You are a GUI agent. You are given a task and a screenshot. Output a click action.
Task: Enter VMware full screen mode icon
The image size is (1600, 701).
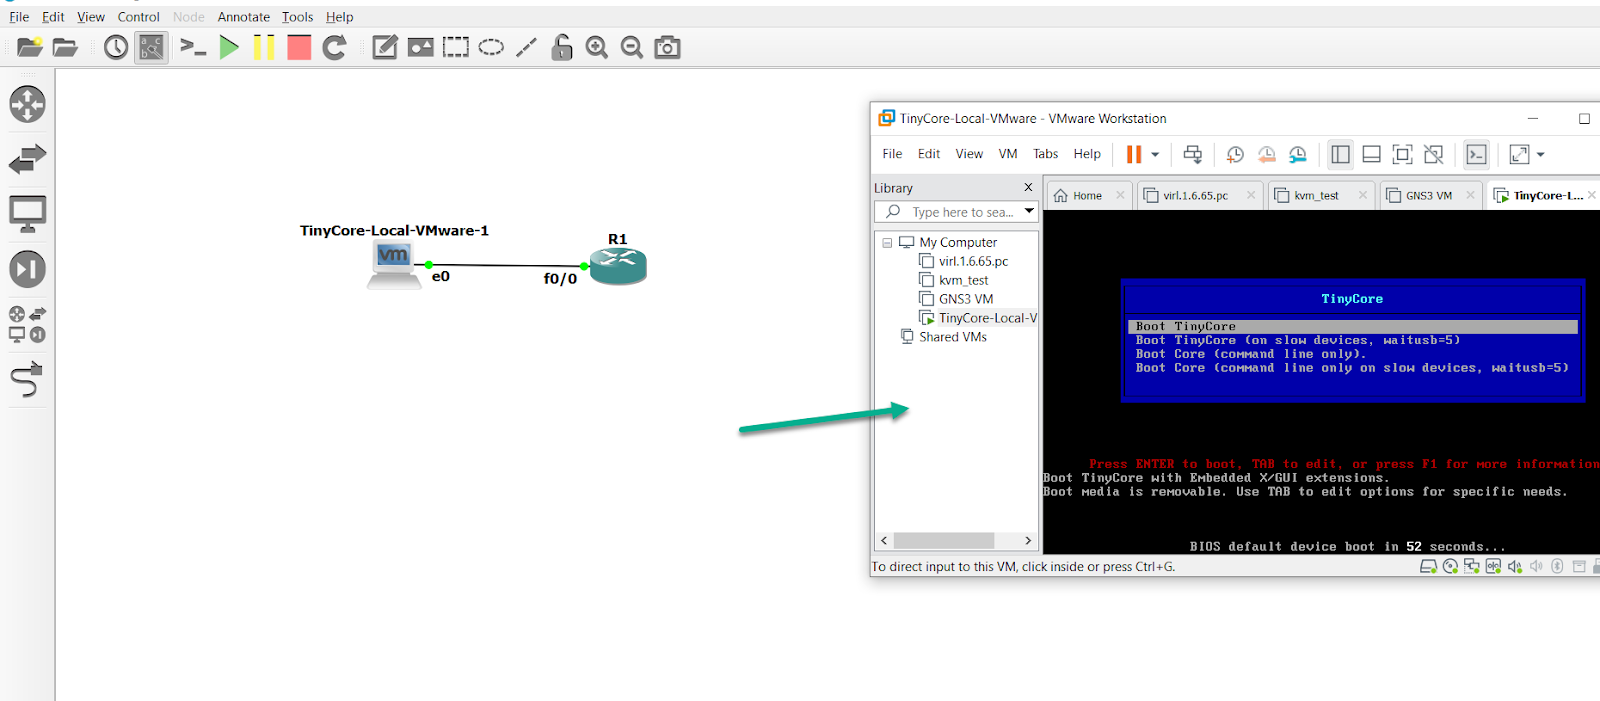[1403, 154]
